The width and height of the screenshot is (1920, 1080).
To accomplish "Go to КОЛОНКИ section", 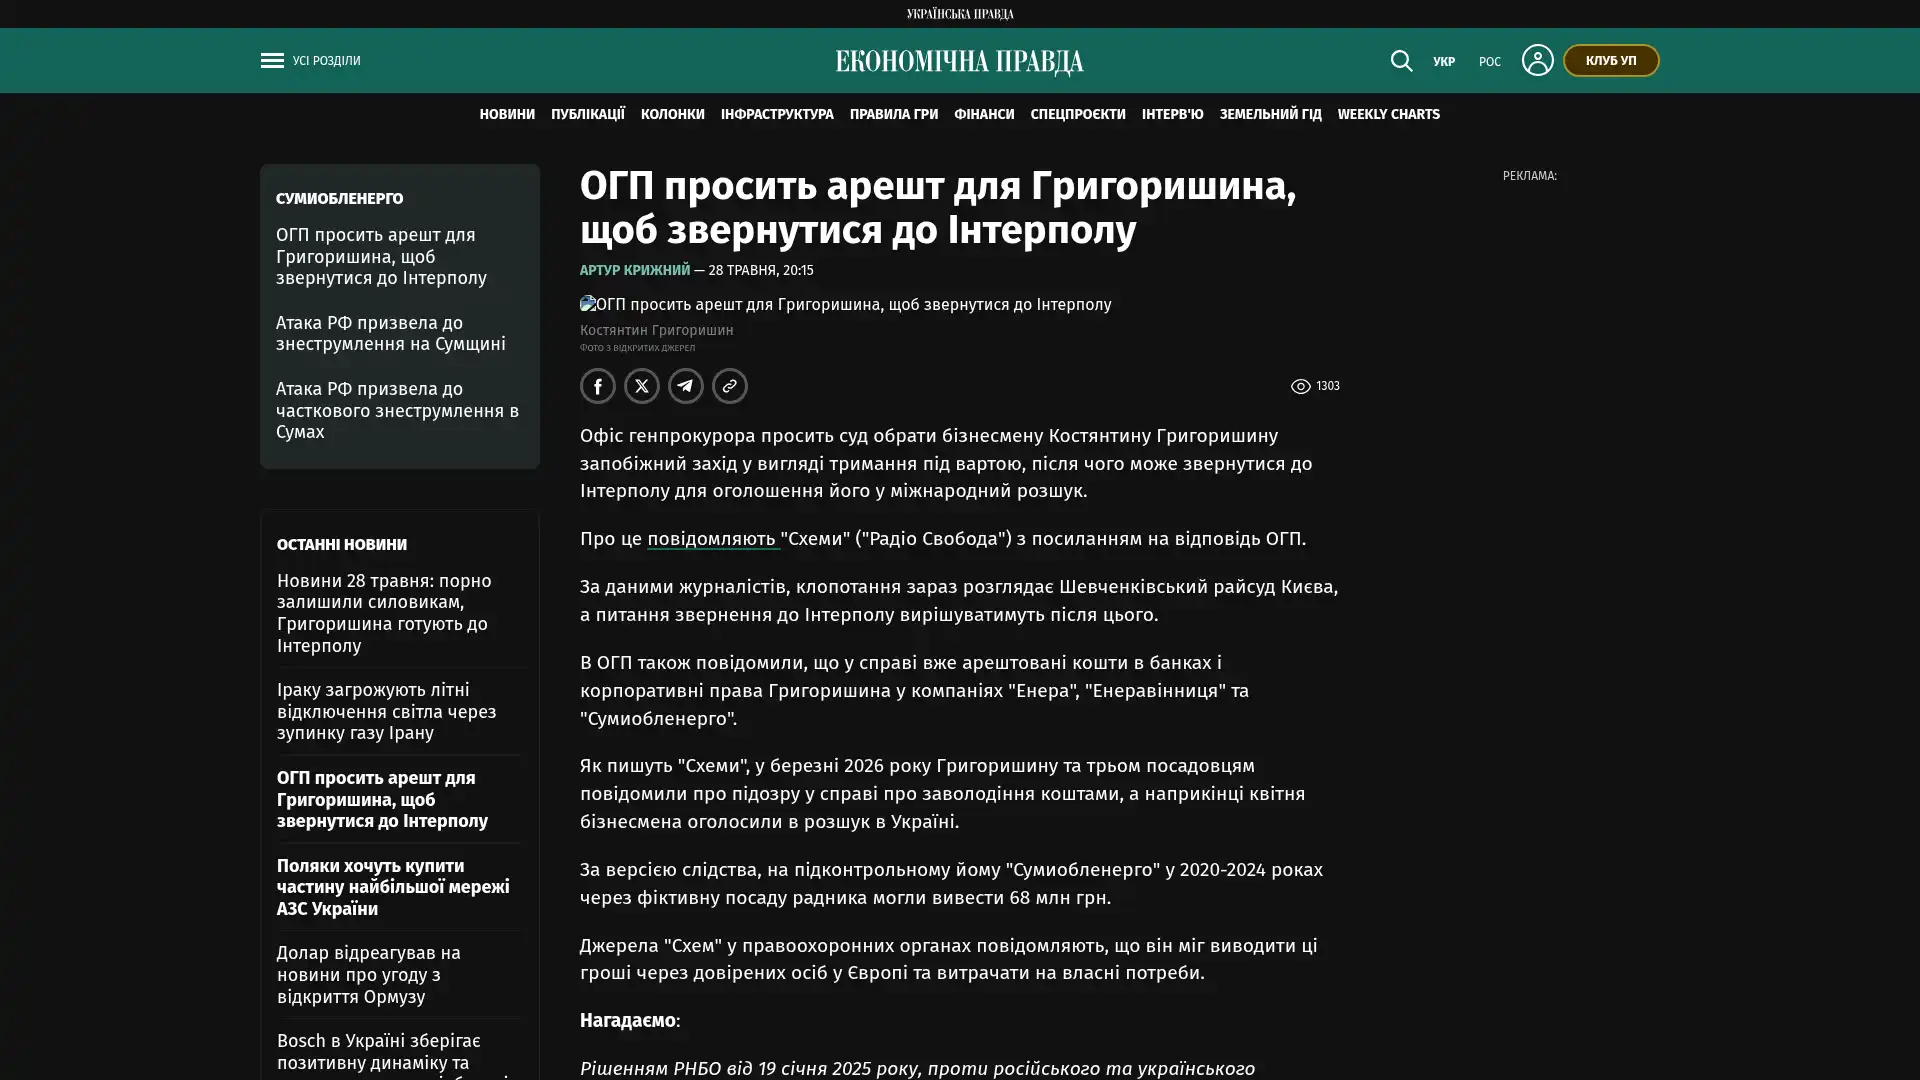I will pyautogui.click(x=673, y=115).
